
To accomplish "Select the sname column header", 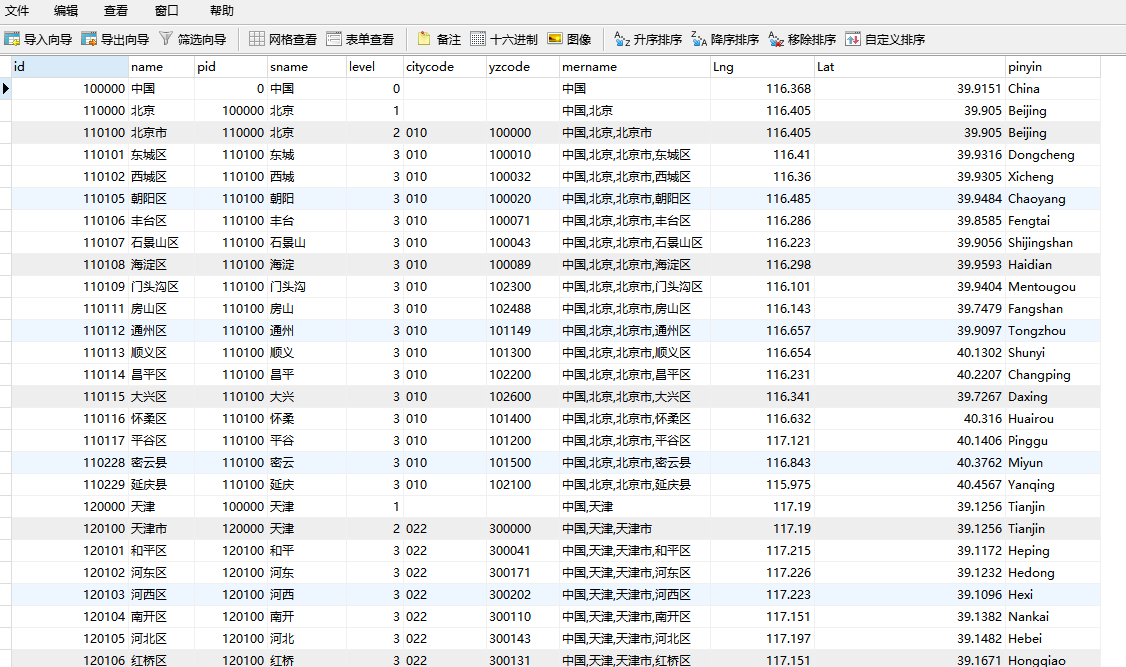I will 307,67.
